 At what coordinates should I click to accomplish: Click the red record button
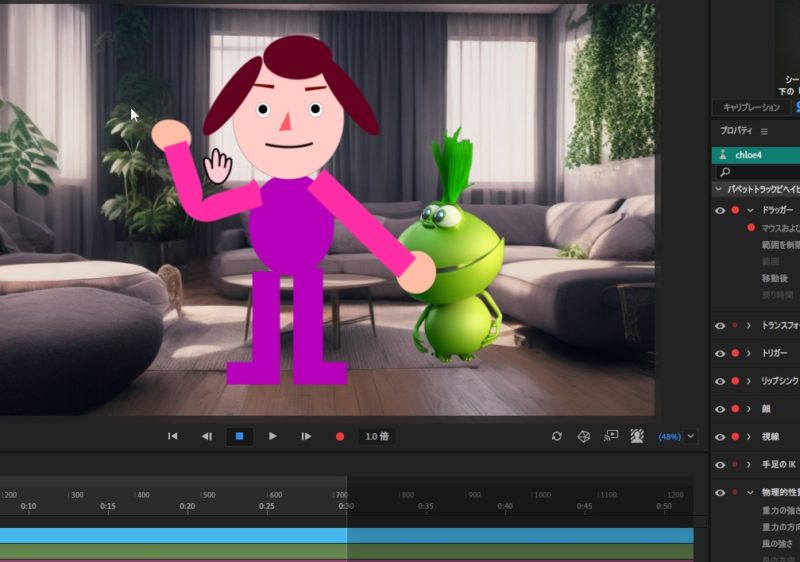340,437
